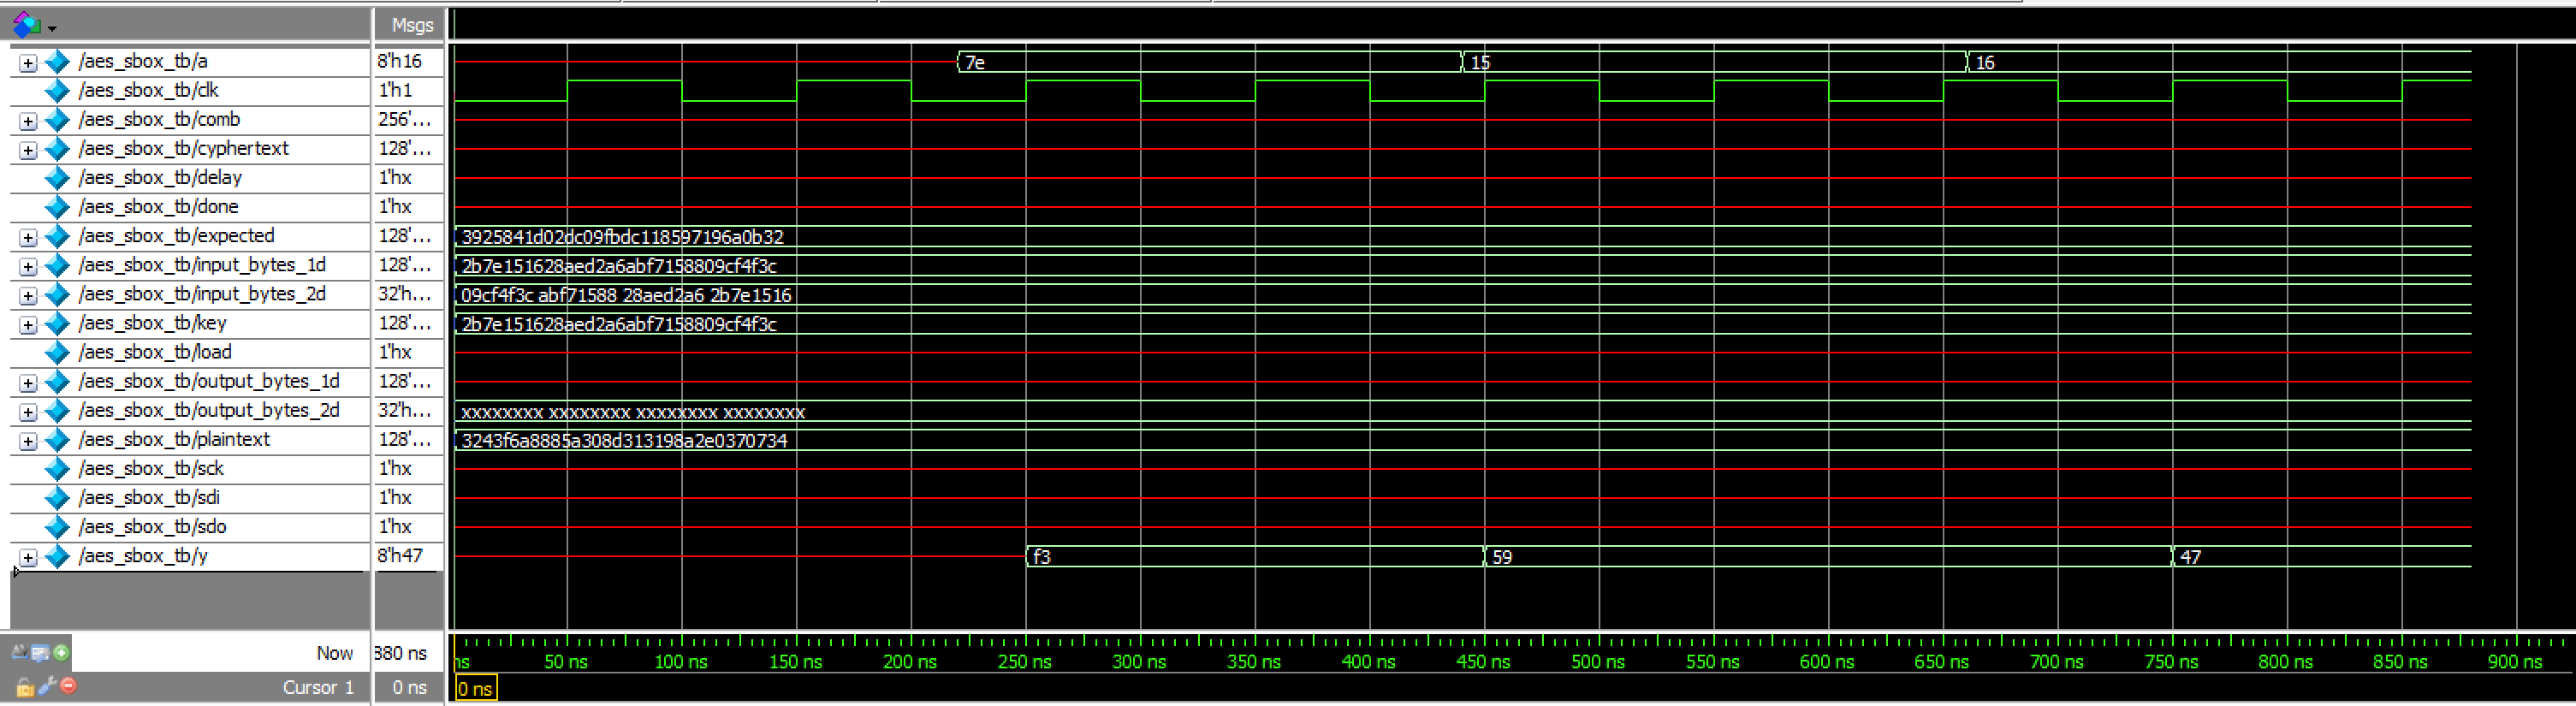Image resolution: width=2576 pixels, height=706 pixels.
Task: Click the 500 ns mark on the timeline
Action: point(1598,661)
